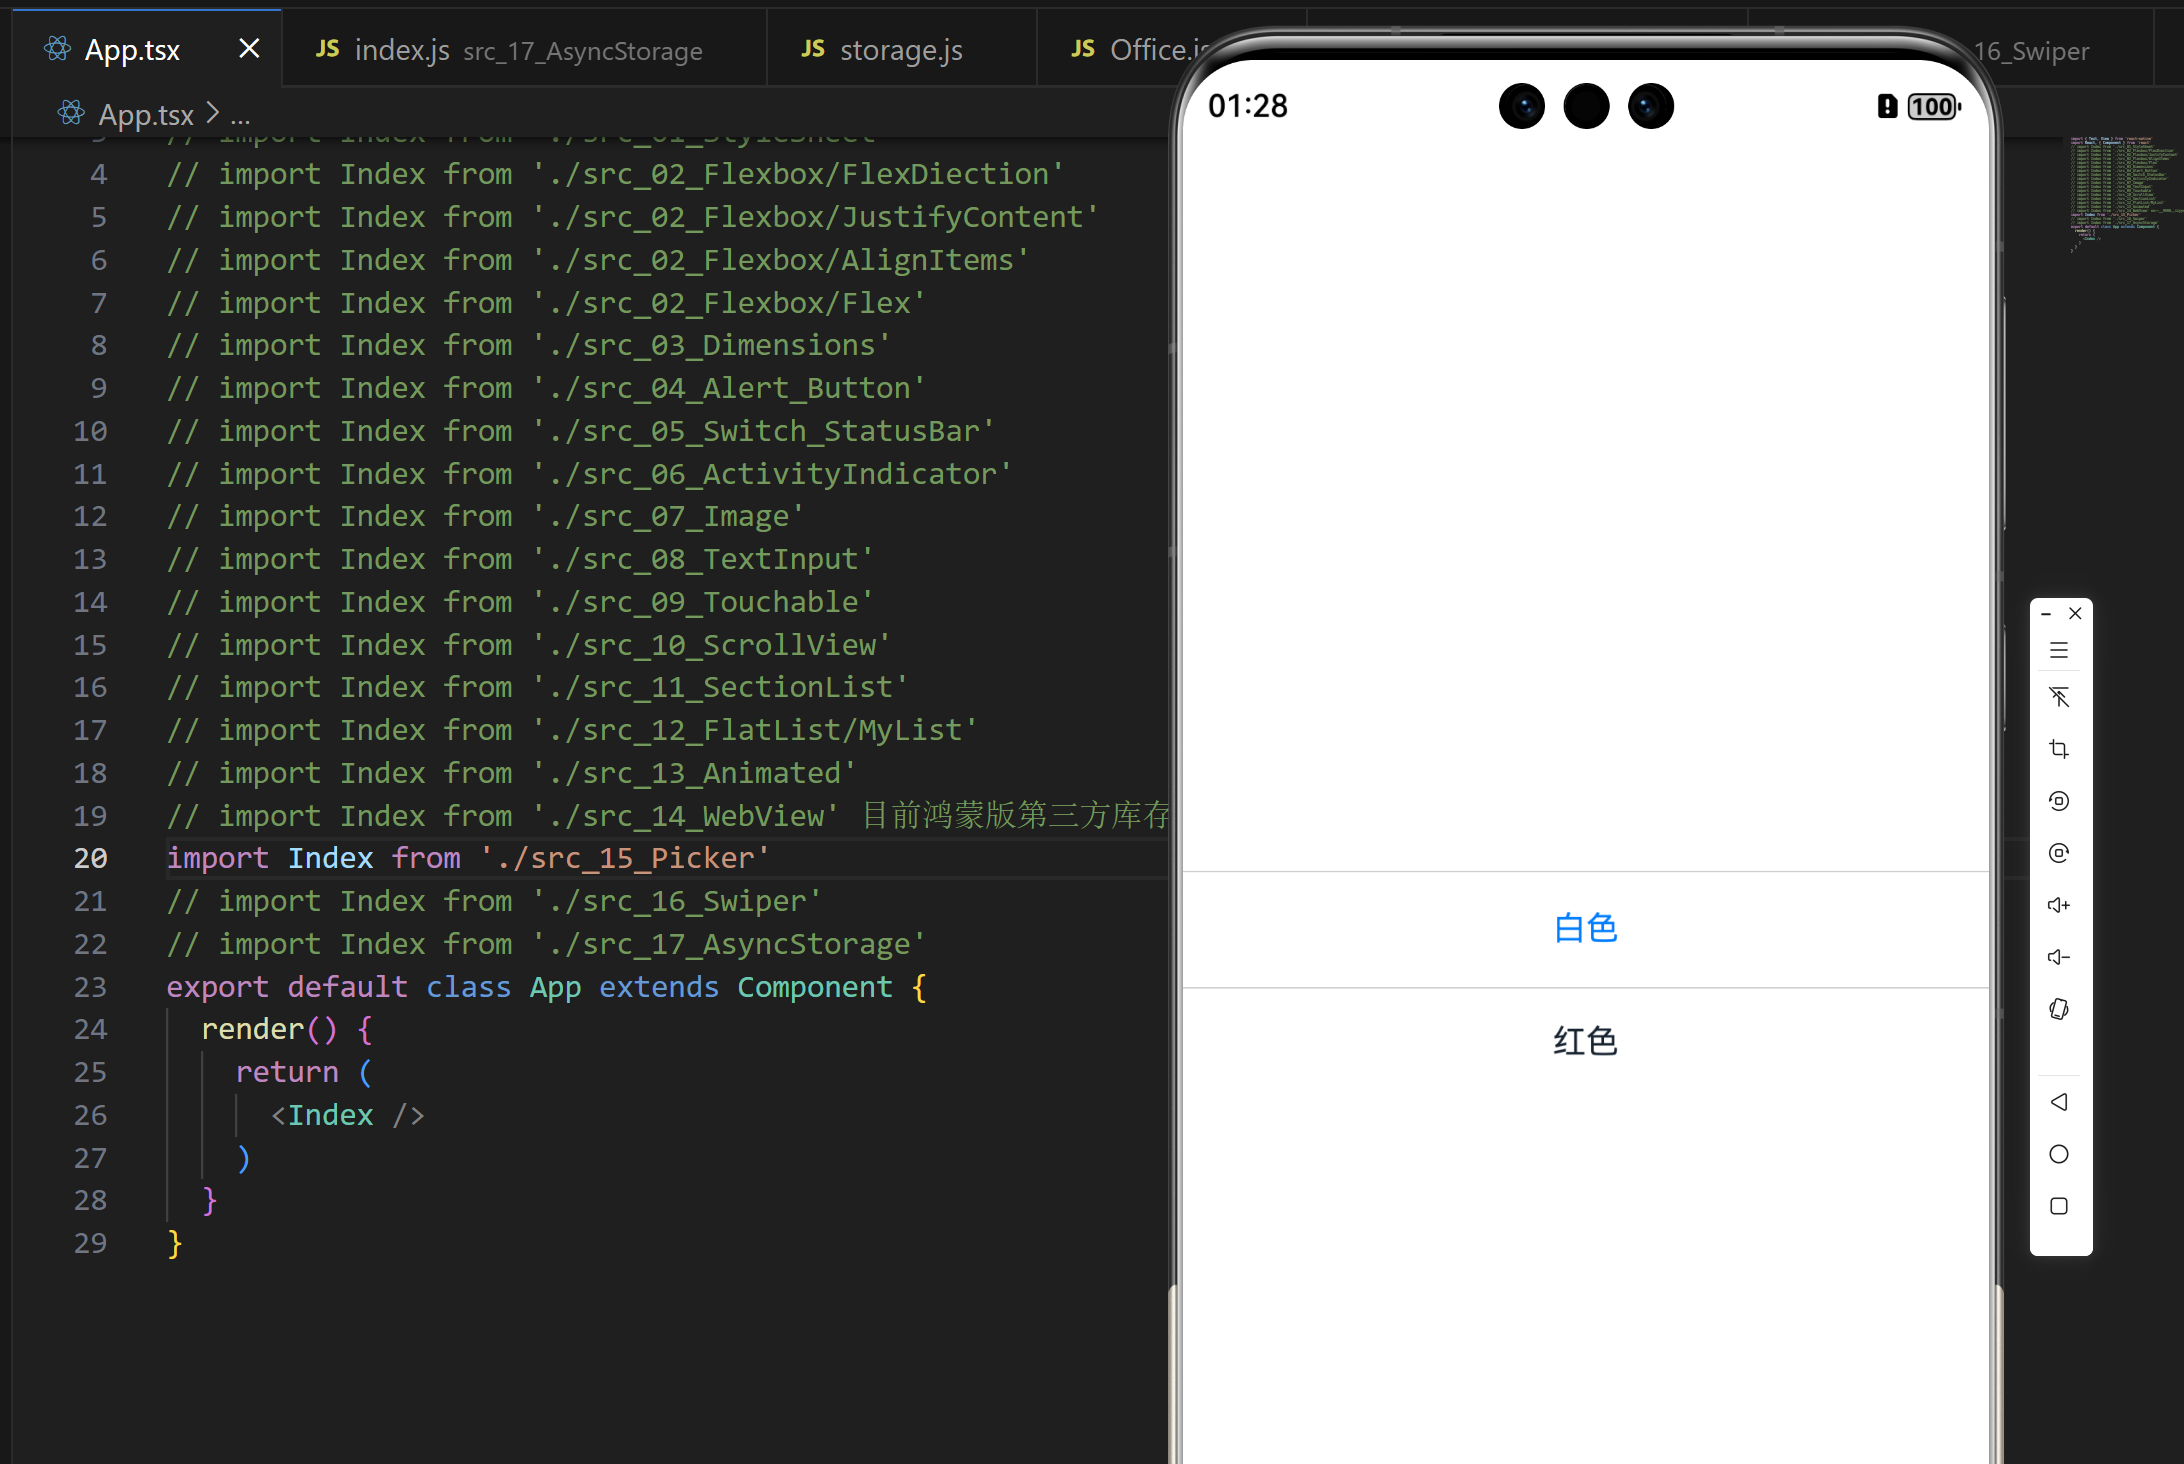Click the './src_08_TextInput' path

[702, 560]
